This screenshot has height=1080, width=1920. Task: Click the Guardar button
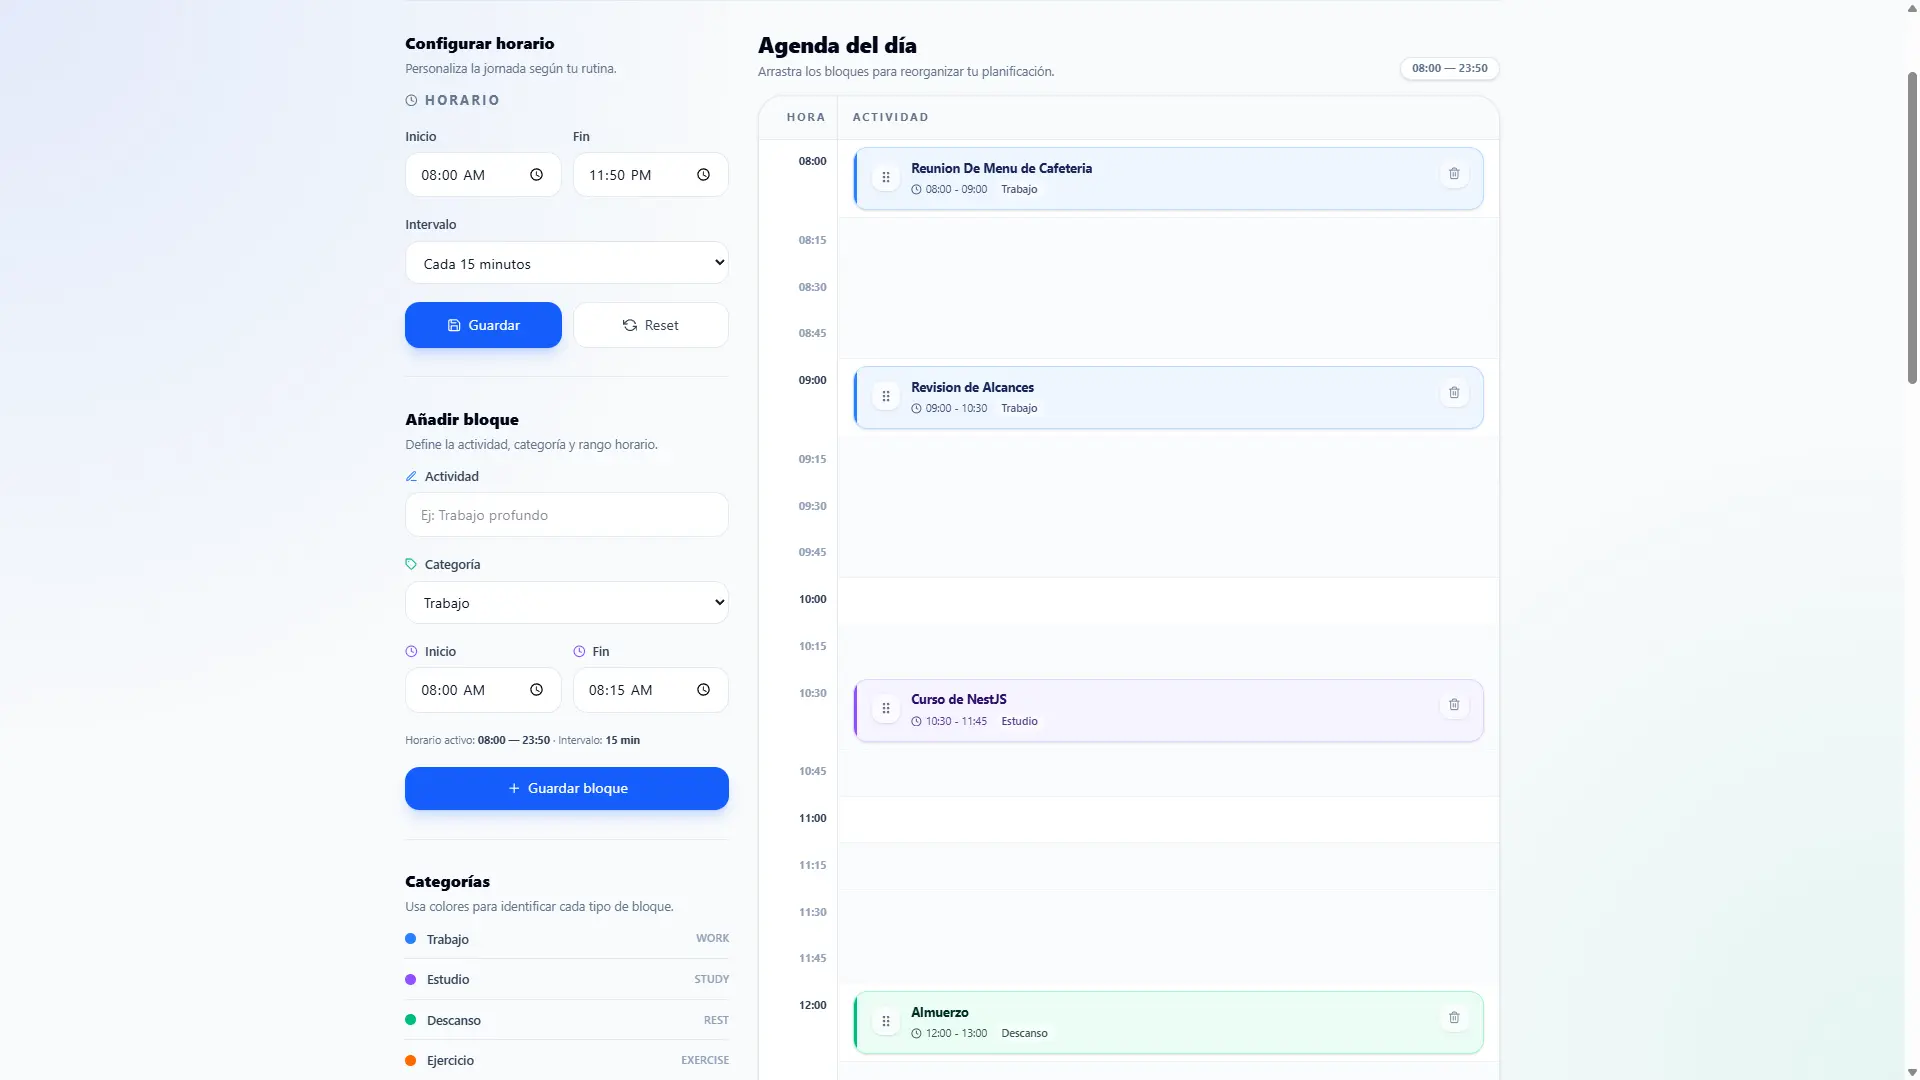(x=483, y=325)
